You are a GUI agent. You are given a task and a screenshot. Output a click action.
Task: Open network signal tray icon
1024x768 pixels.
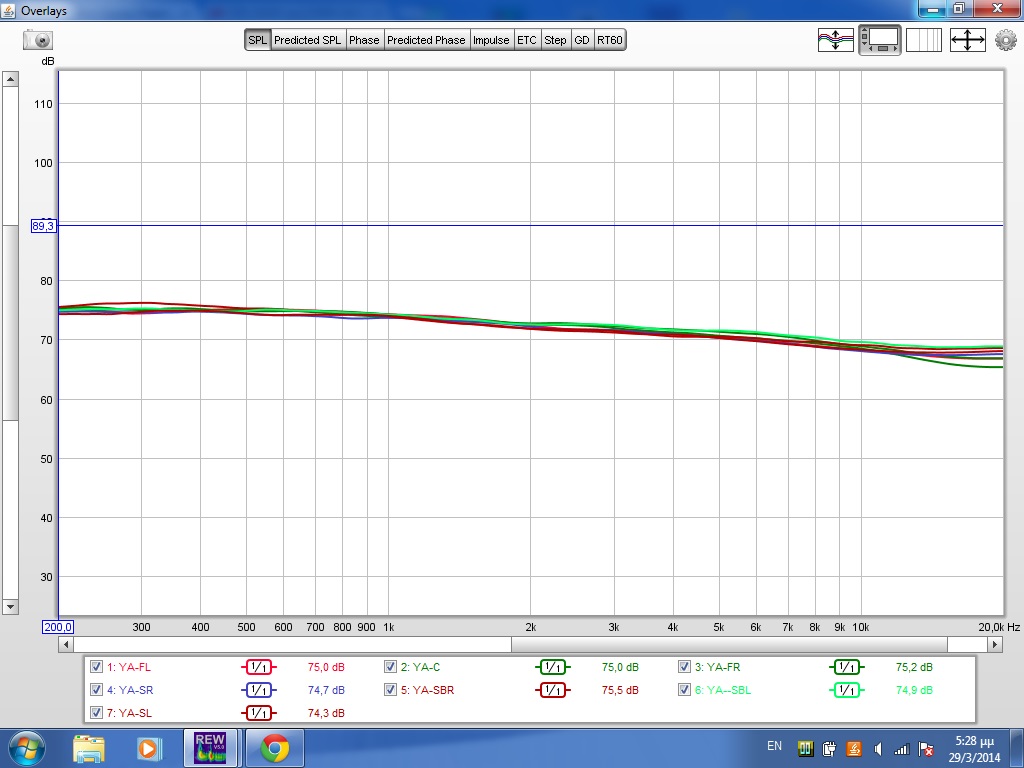tap(902, 749)
